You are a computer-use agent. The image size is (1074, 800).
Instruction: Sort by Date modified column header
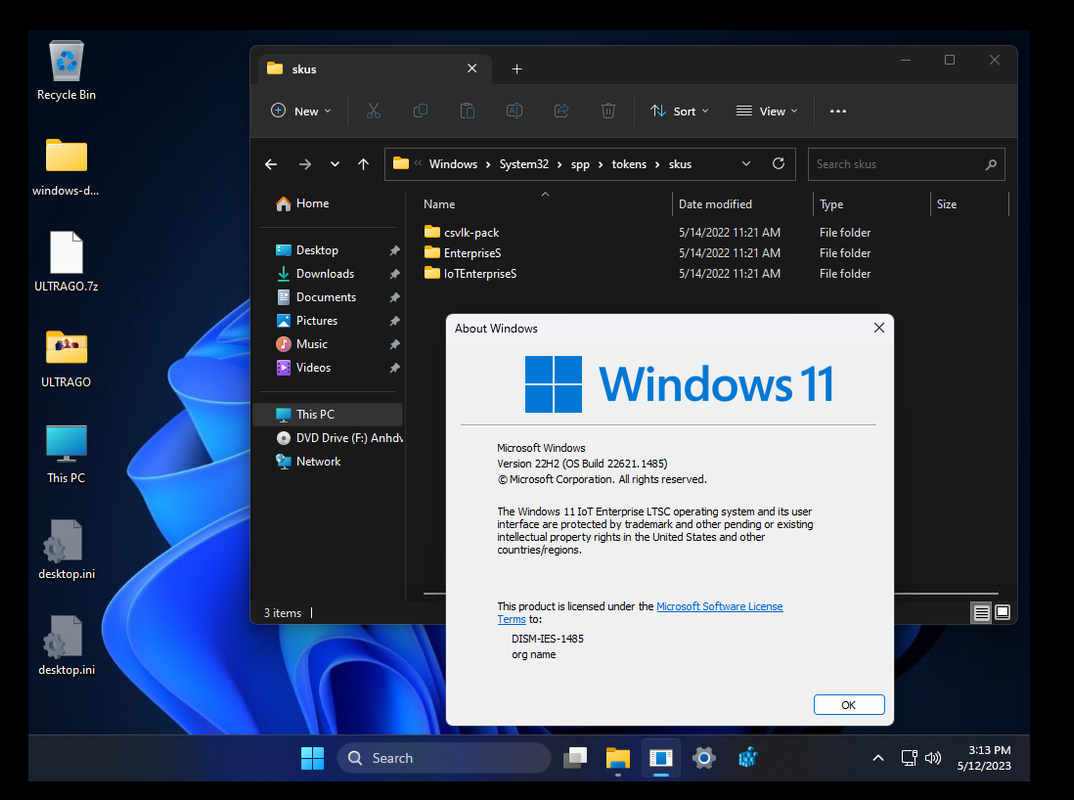click(x=743, y=204)
